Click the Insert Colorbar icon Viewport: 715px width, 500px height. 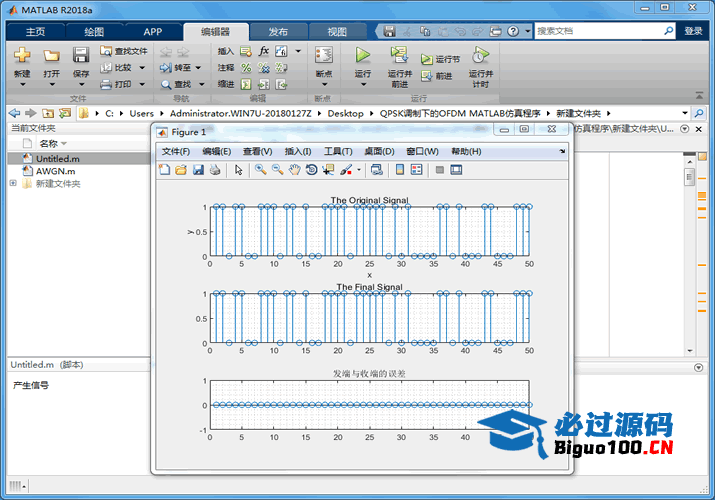click(400, 170)
